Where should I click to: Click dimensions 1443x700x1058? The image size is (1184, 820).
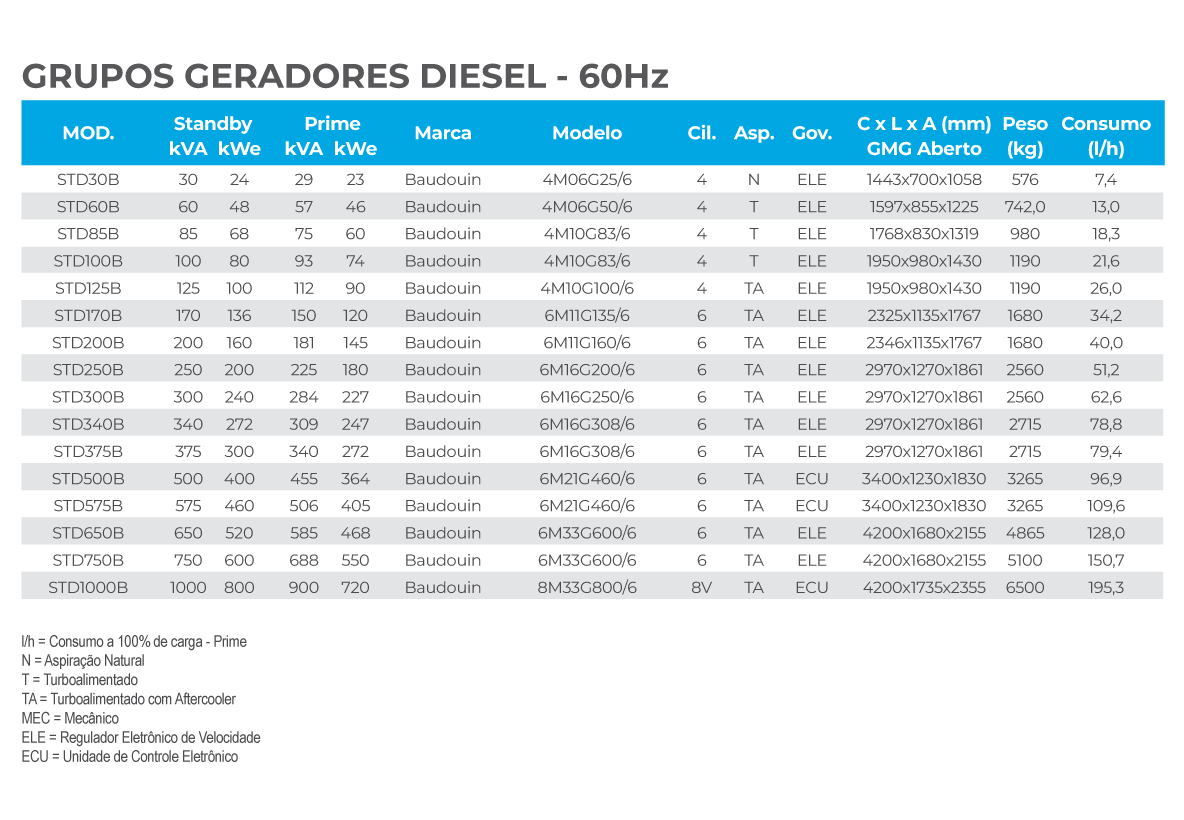point(924,180)
